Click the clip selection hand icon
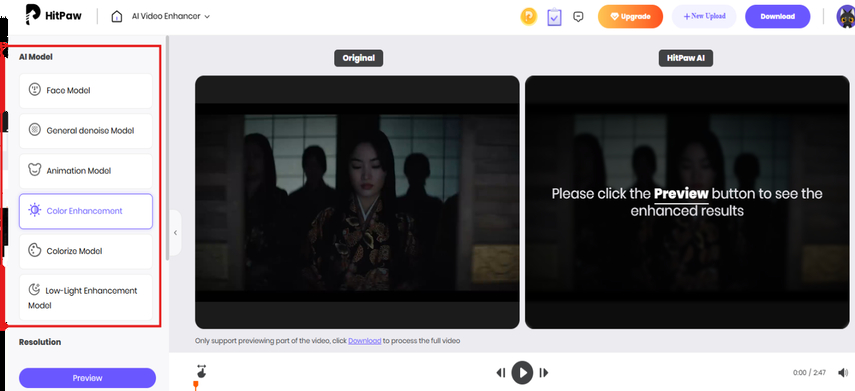Image resolution: width=855 pixels, height=391 pixels. 202,371
